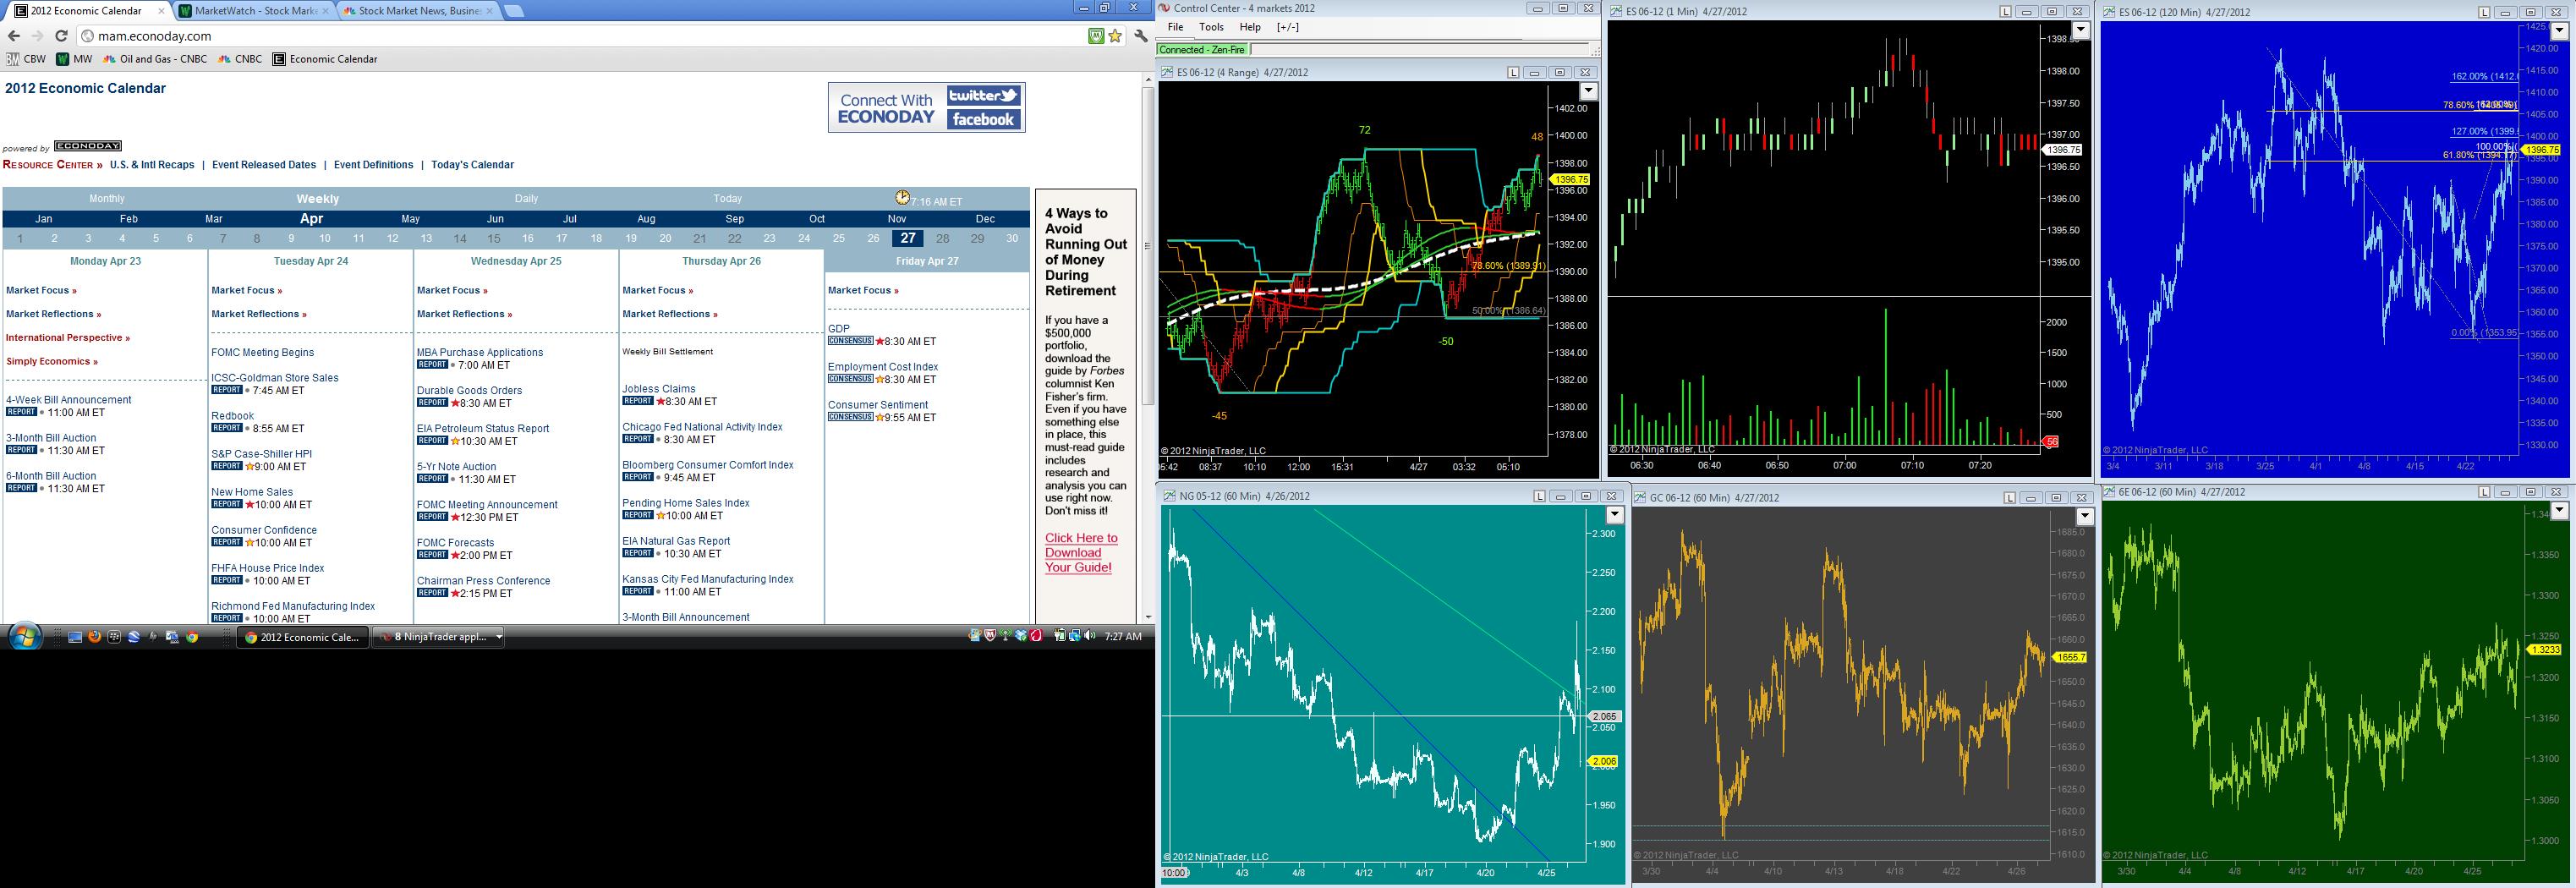
Task: Open dropdown arrow on ES 120 Min chart
Action: coord(2559,30)
